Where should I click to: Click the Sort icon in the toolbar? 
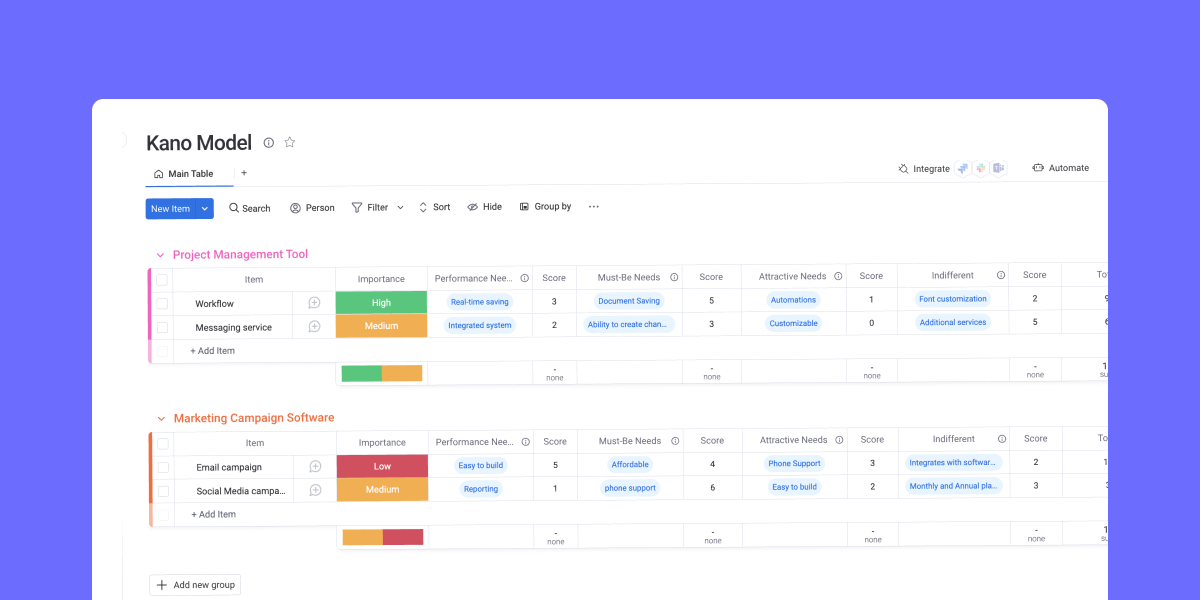424,207
